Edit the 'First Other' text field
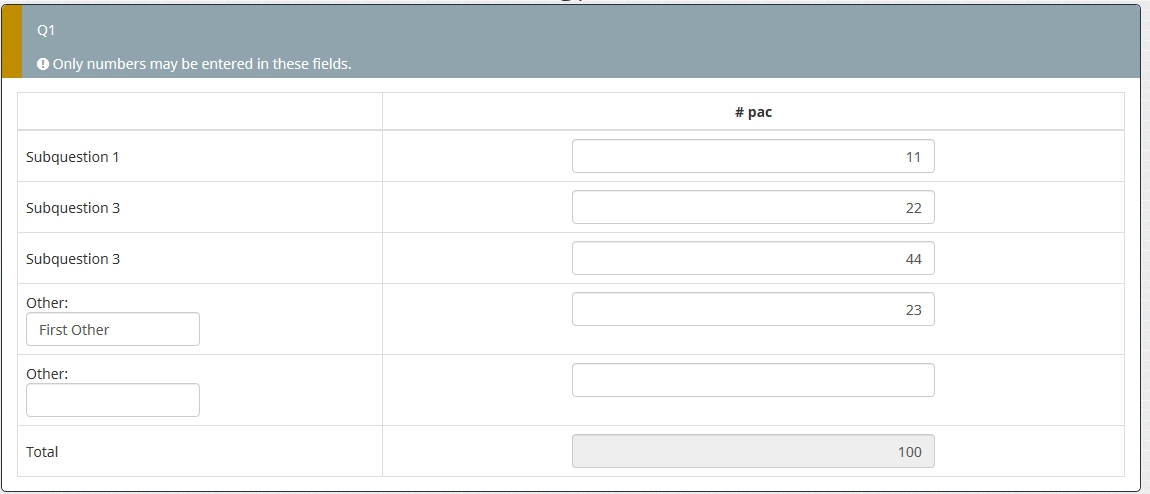 (113, 330)
